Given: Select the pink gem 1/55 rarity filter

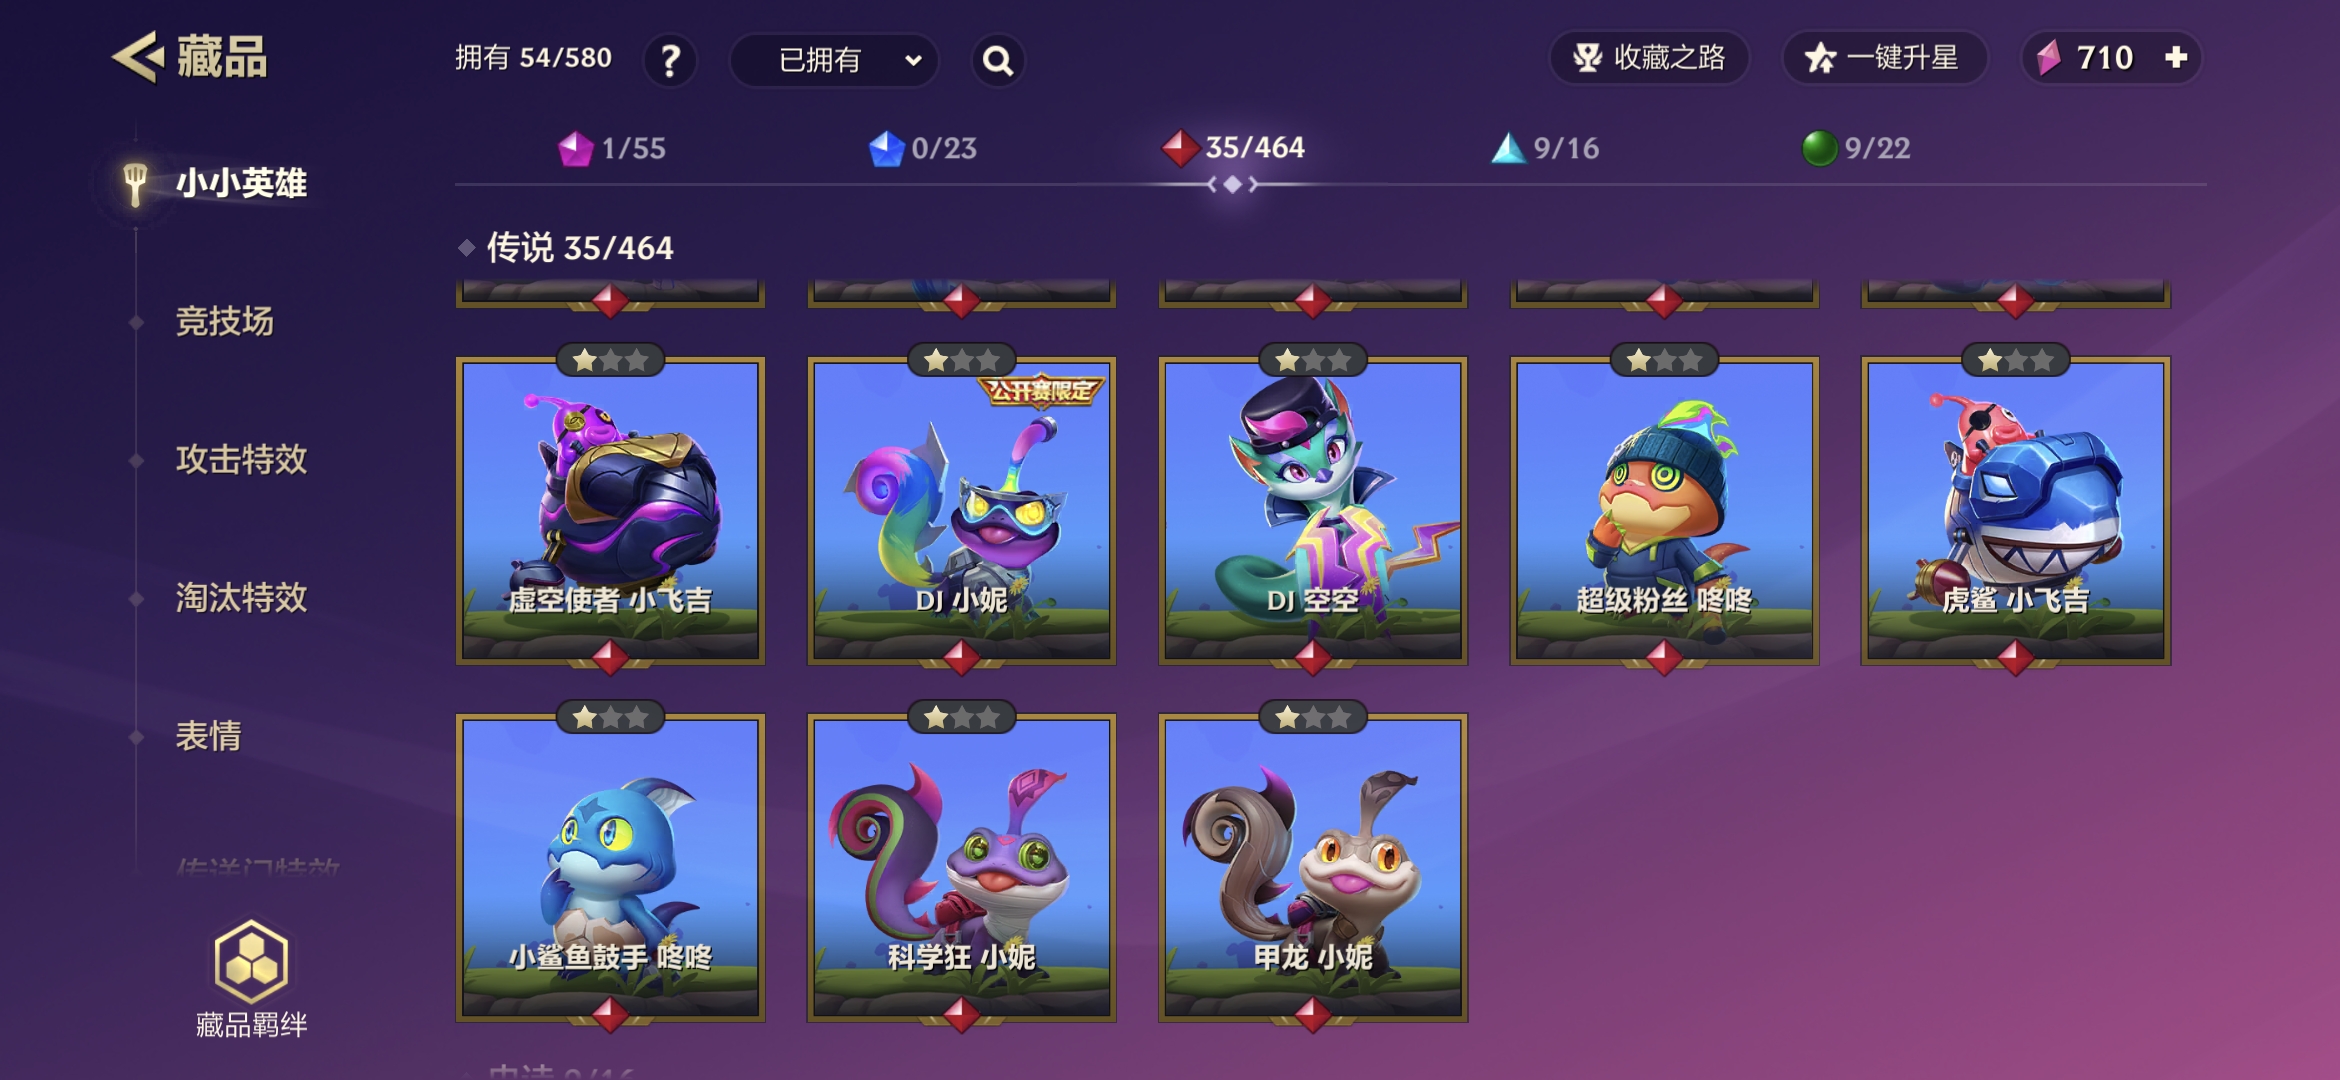Looking at the screenshot, I should click(x=611, y=148).
